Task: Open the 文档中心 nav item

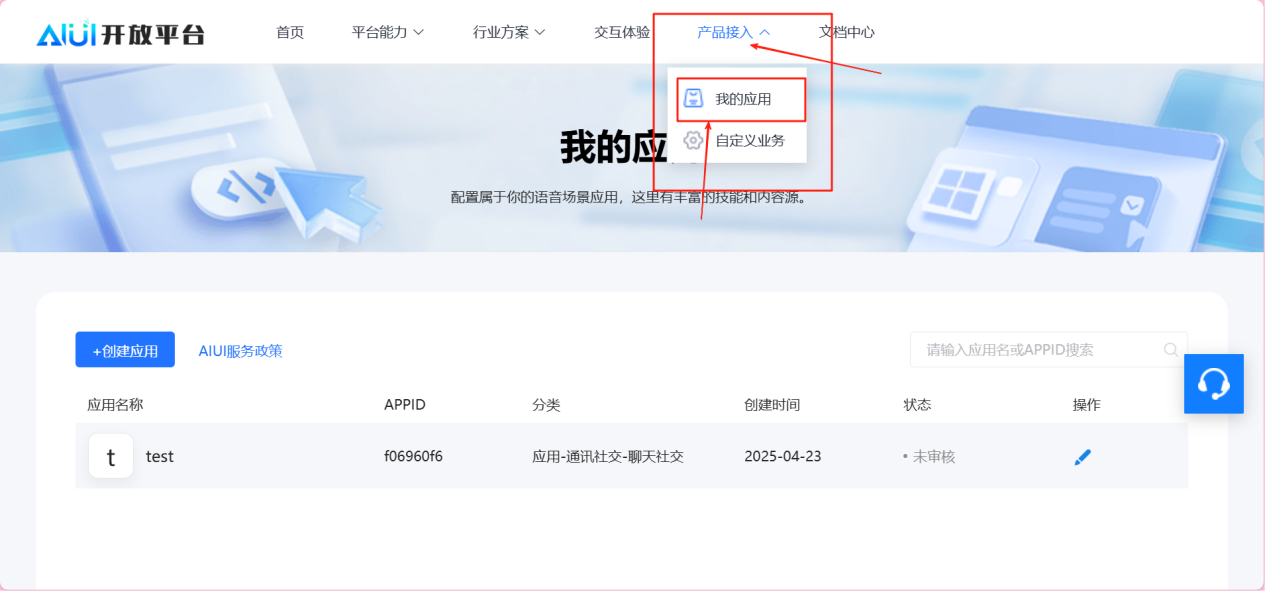Action: (x=846, y=32)
